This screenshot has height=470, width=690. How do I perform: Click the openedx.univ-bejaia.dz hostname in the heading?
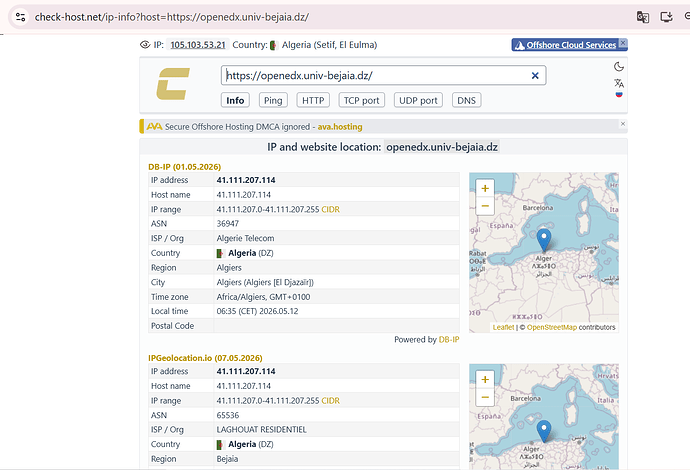tap(442, 147)
